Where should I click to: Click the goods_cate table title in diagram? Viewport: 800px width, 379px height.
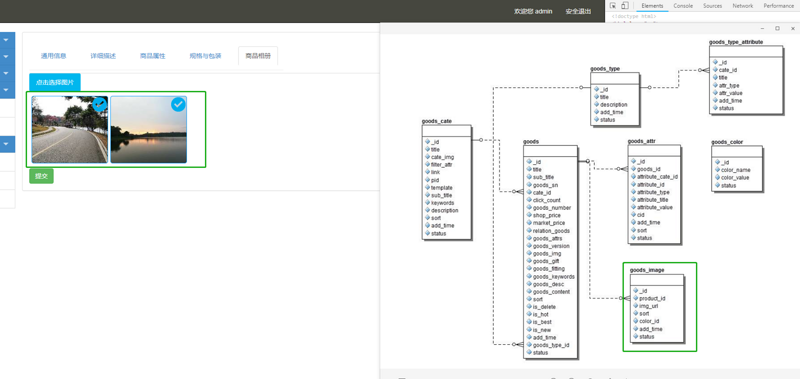[436, 121]
